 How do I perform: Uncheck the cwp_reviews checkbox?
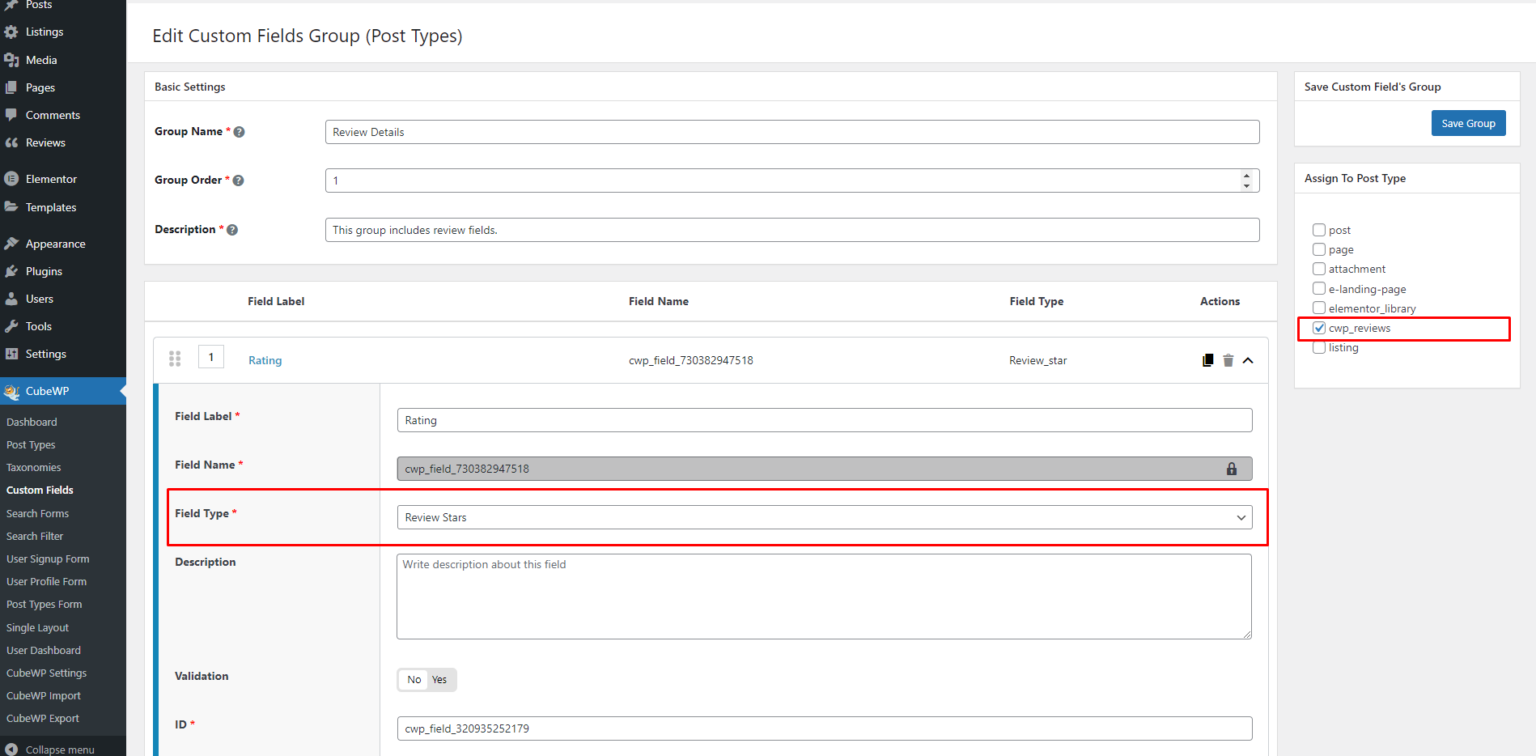coord(1318,327)
